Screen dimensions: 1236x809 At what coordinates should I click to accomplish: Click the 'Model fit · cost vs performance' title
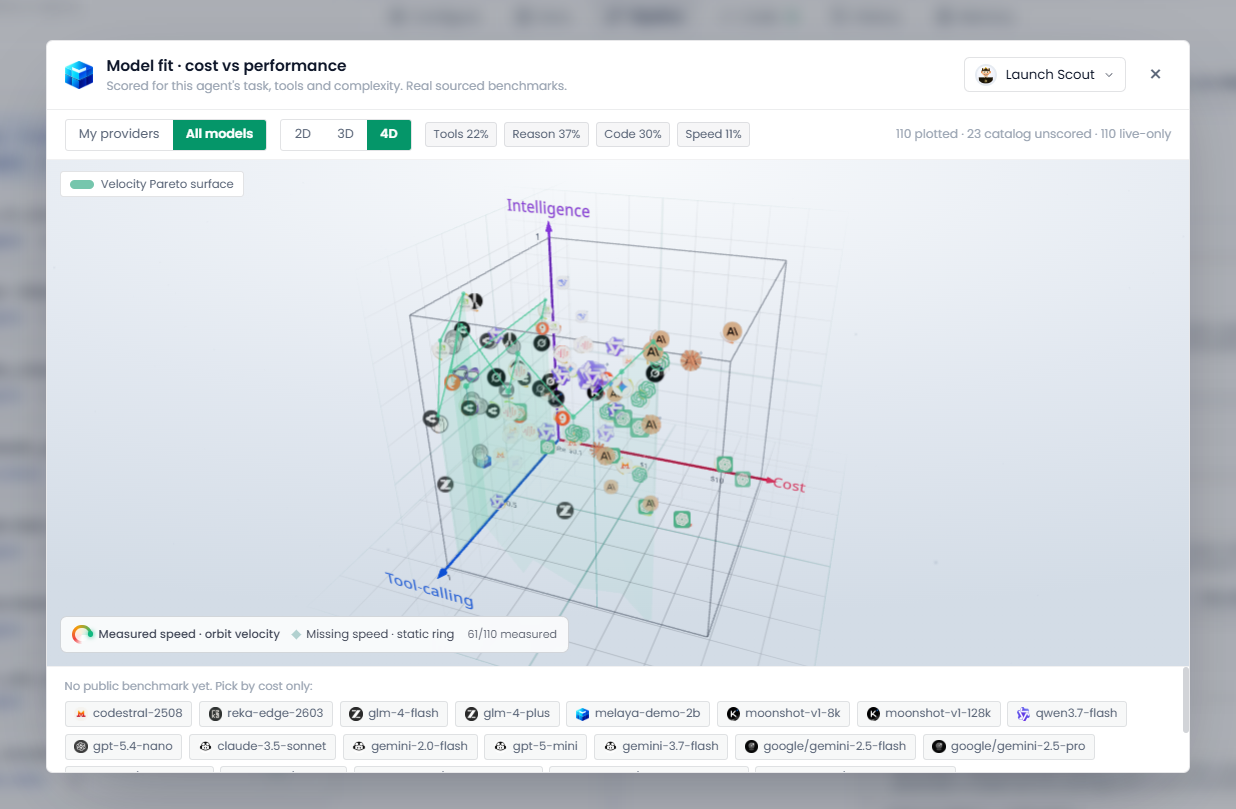pos(226,66)
